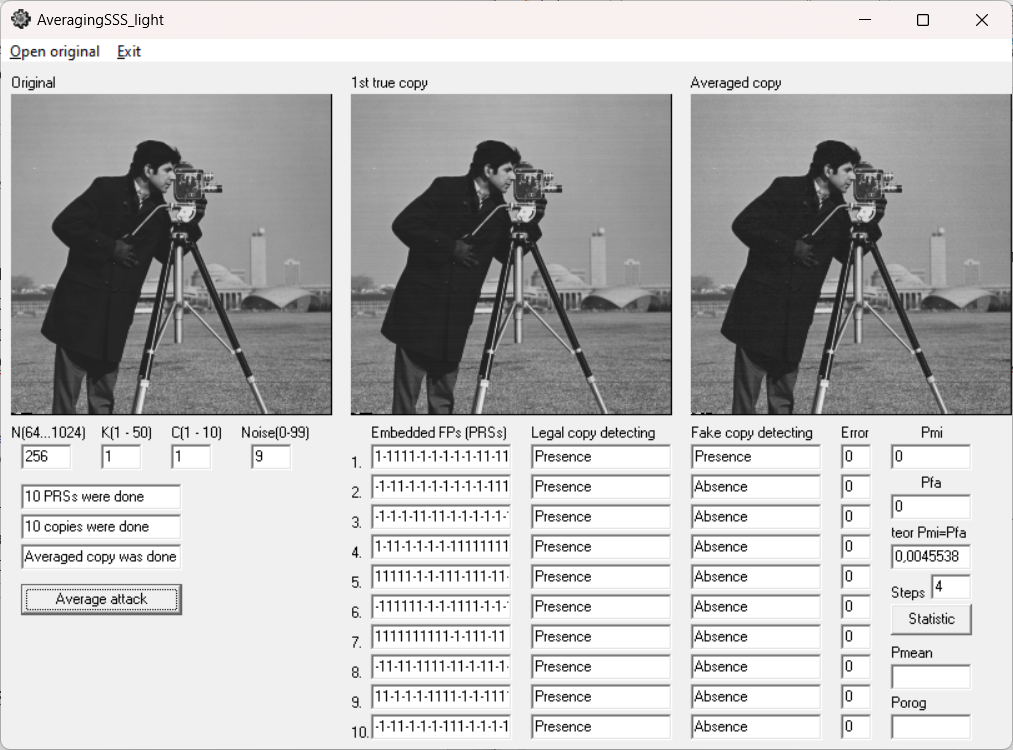Click the Average attack button
Image resolution: width=1013 pixels, height=750 pixels.
[x=101, y=599]
